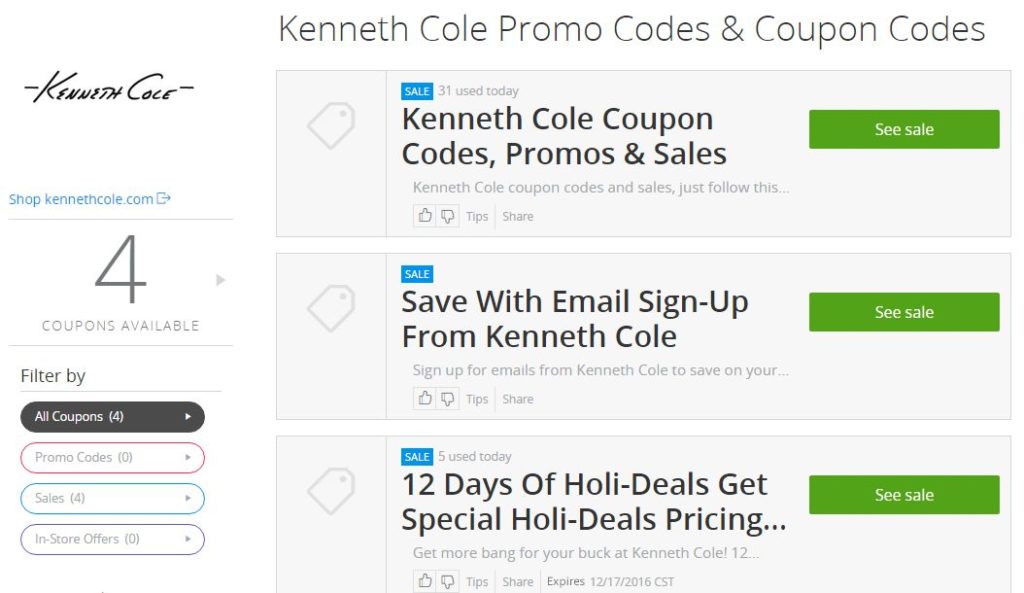This screenshot has width=1024, height=593.
Task: Filter by Promo Codes (0)
Action: pyautogui.click(x=112, y=458)
